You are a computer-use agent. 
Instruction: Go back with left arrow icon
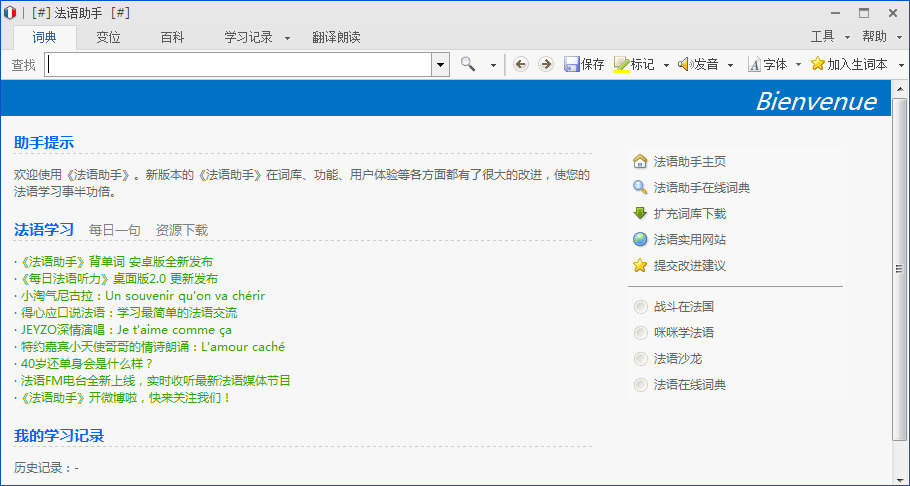pos(521,64)
